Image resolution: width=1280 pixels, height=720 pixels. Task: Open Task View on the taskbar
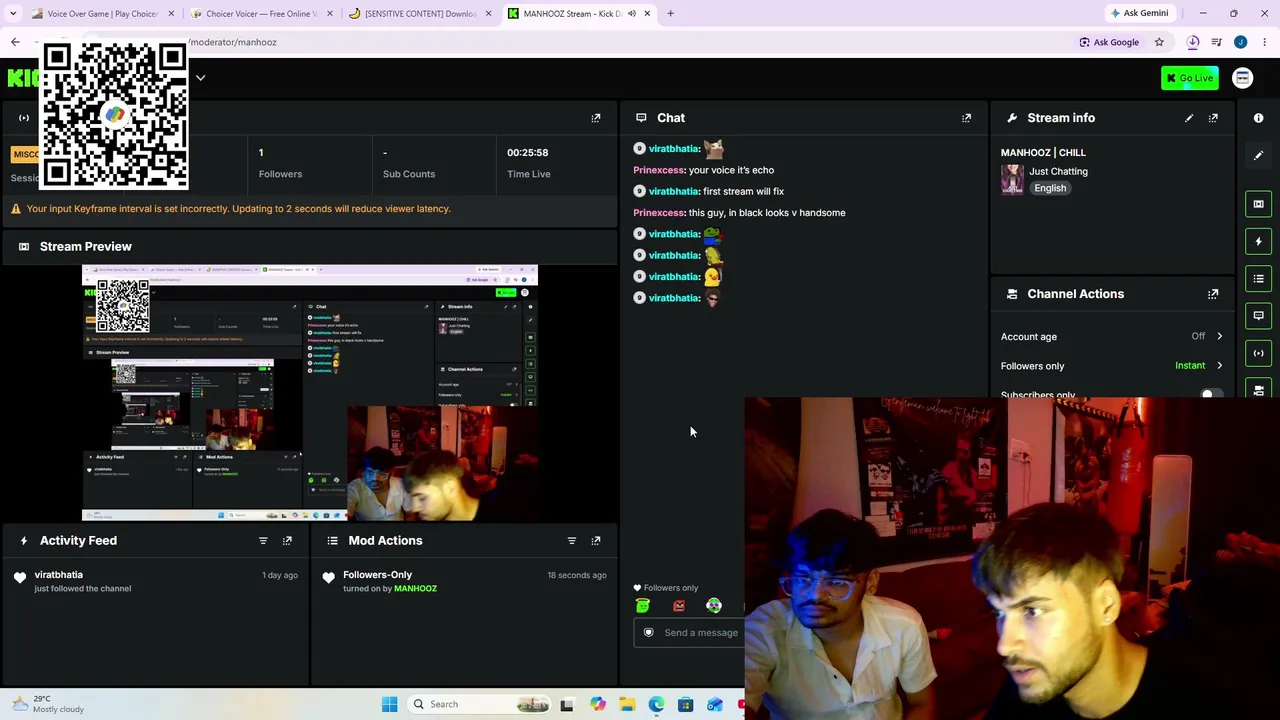point(567,704)
